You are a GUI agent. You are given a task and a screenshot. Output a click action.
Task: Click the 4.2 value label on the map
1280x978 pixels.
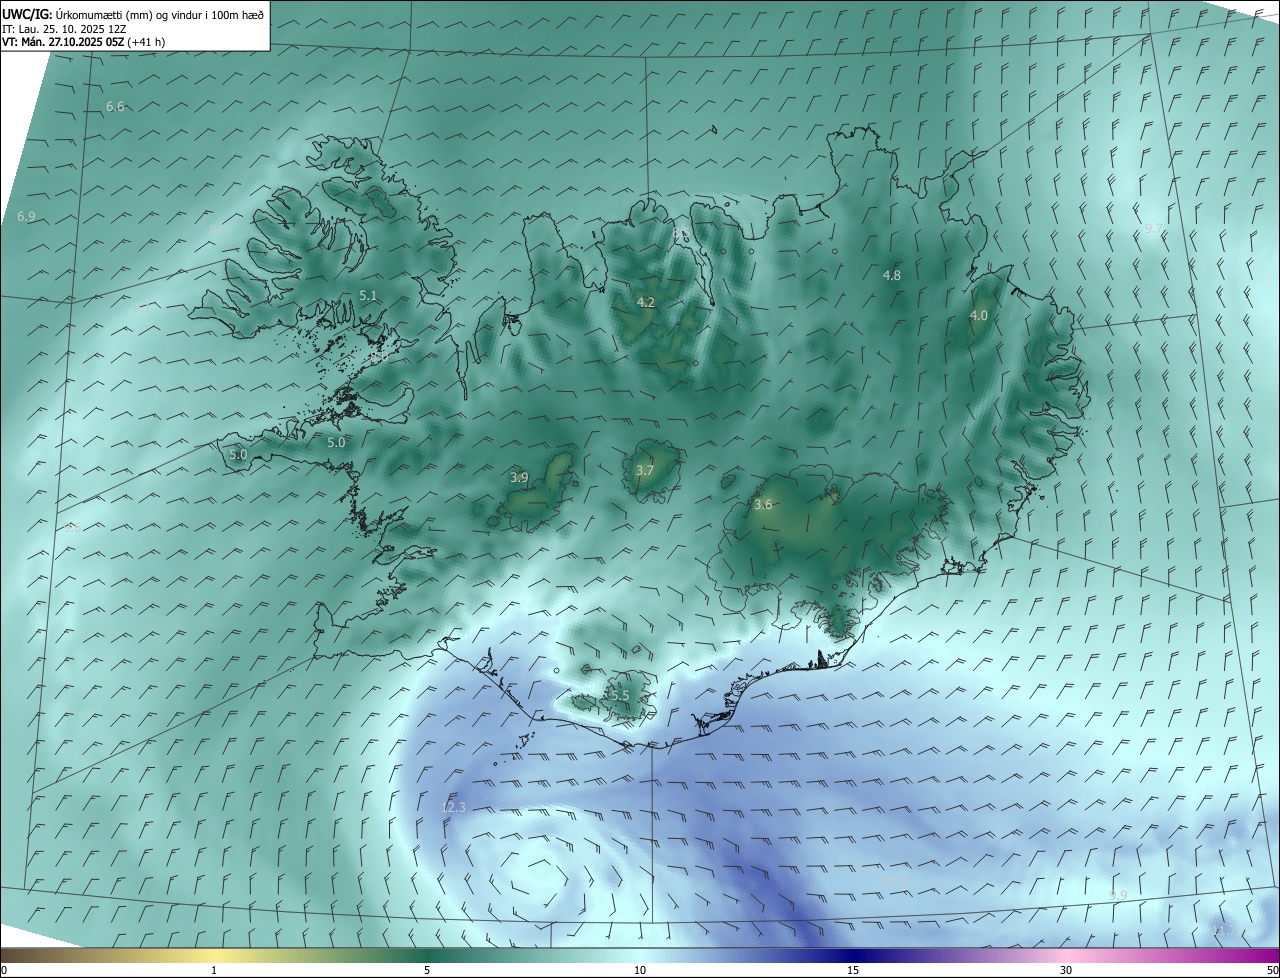pos(646,302)
